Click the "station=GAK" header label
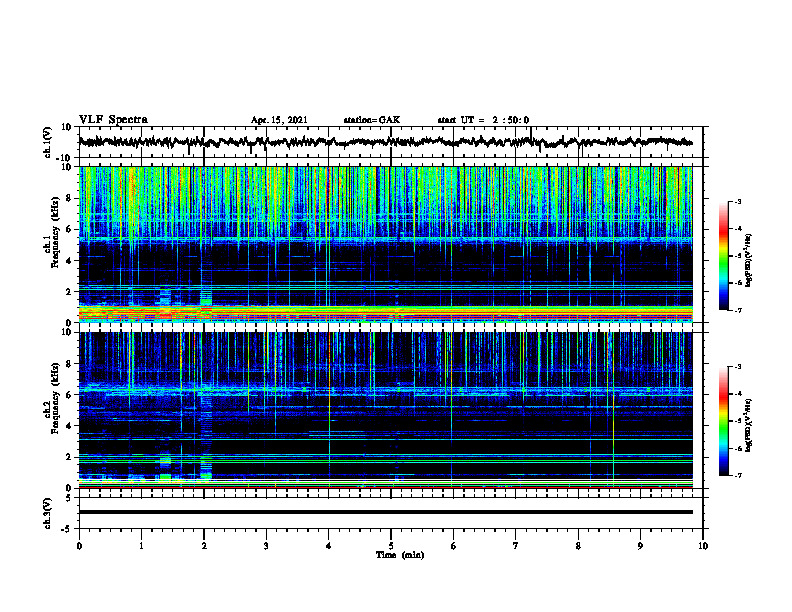This screenshot has height=612, width=792. tap(372, 120)
